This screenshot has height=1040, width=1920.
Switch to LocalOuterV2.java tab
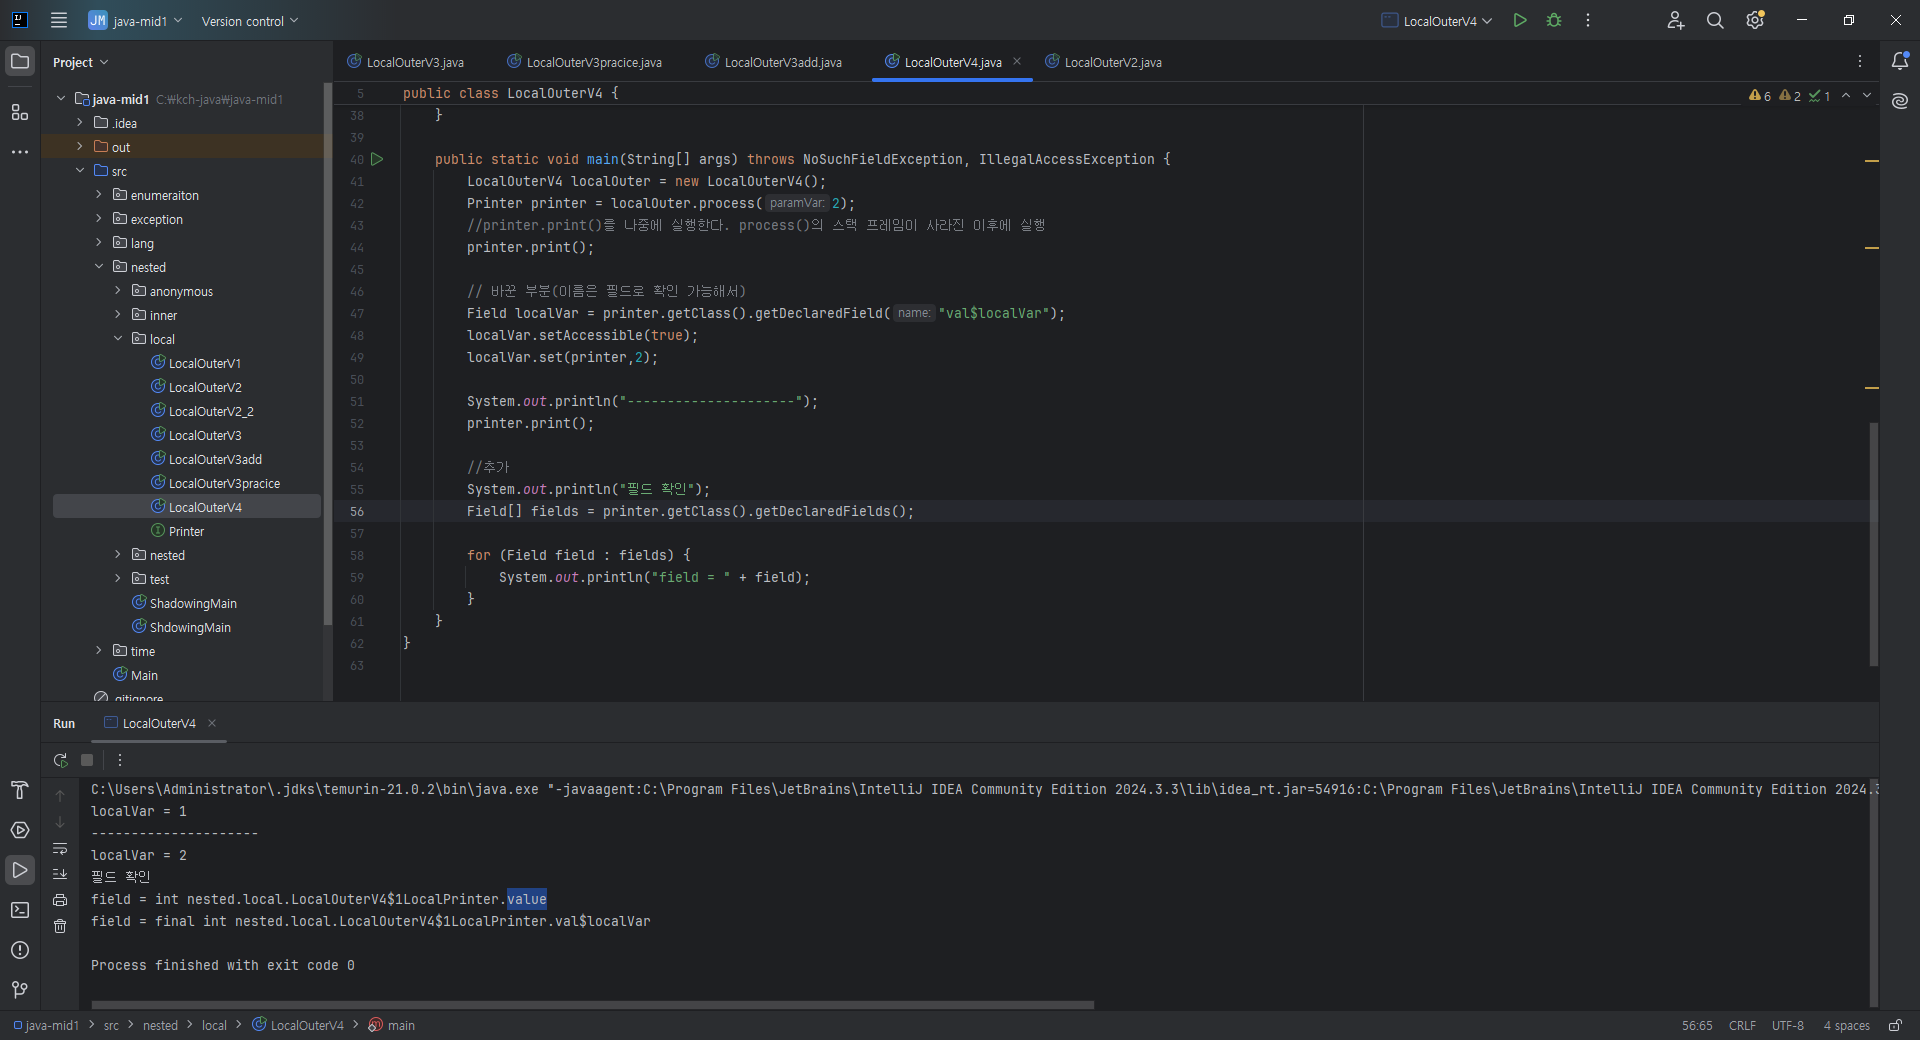1103,62
